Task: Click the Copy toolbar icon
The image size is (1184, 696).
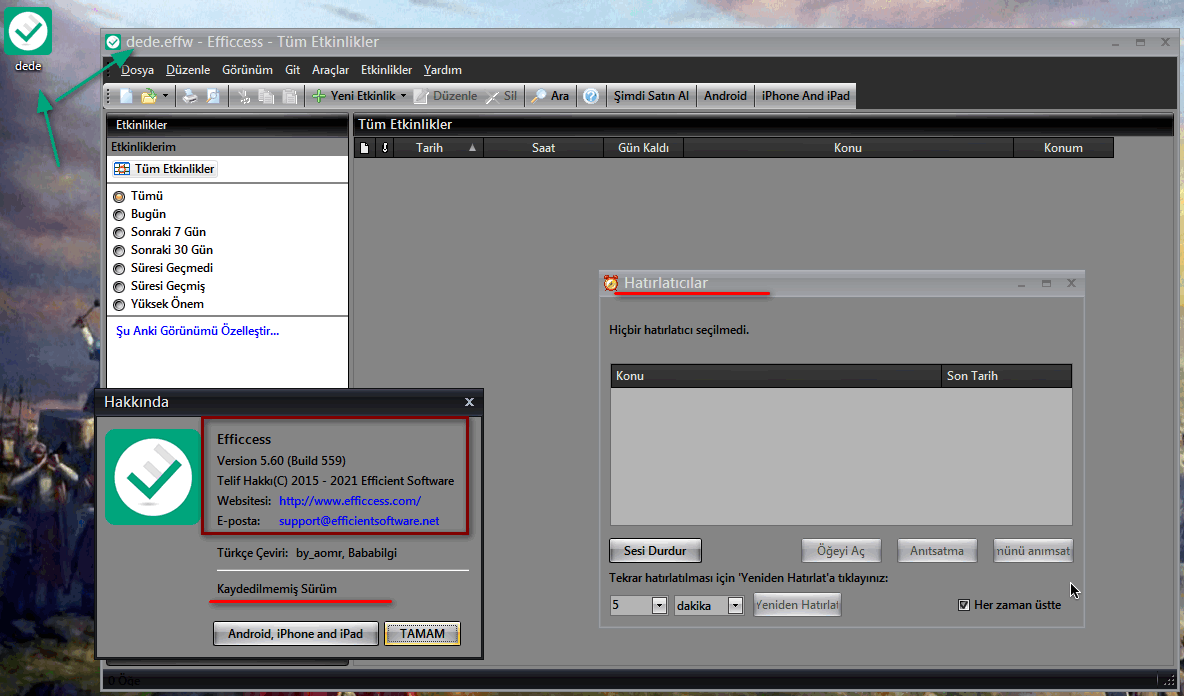Action: point(267,96)
